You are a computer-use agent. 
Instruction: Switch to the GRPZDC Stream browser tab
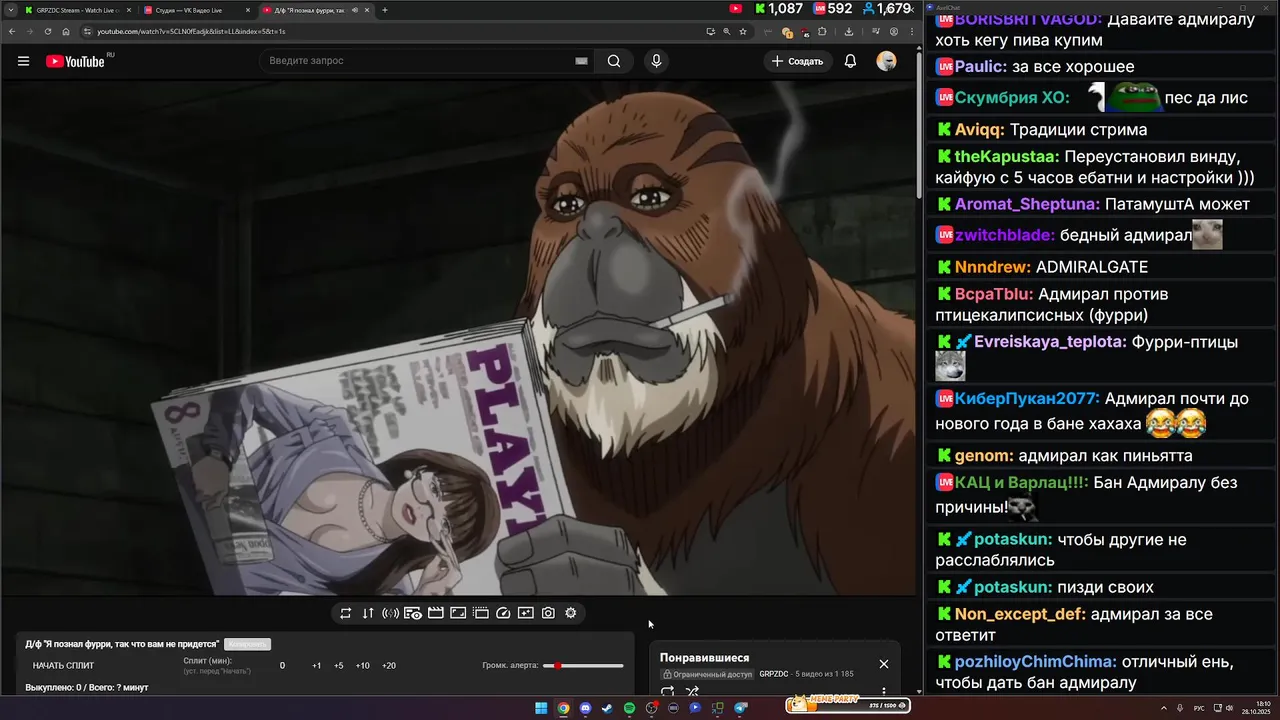tap(78, 10)
